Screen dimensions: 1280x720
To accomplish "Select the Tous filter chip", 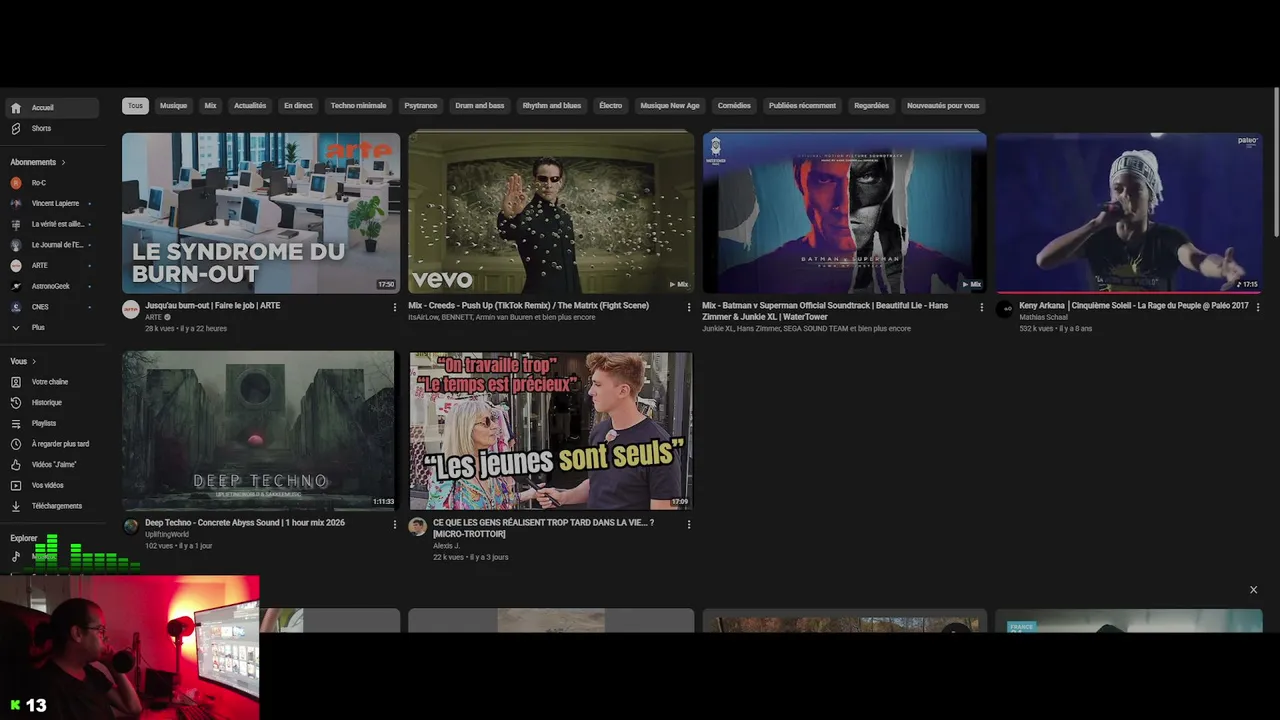I will point(135,106).
